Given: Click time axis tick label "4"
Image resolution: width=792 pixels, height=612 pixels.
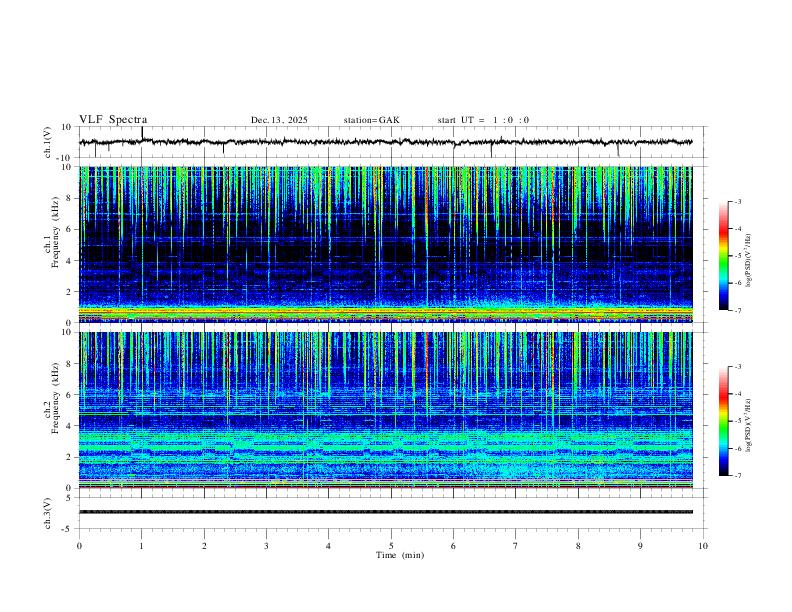Looking at the screenshot, I should (x=328, y=546).
